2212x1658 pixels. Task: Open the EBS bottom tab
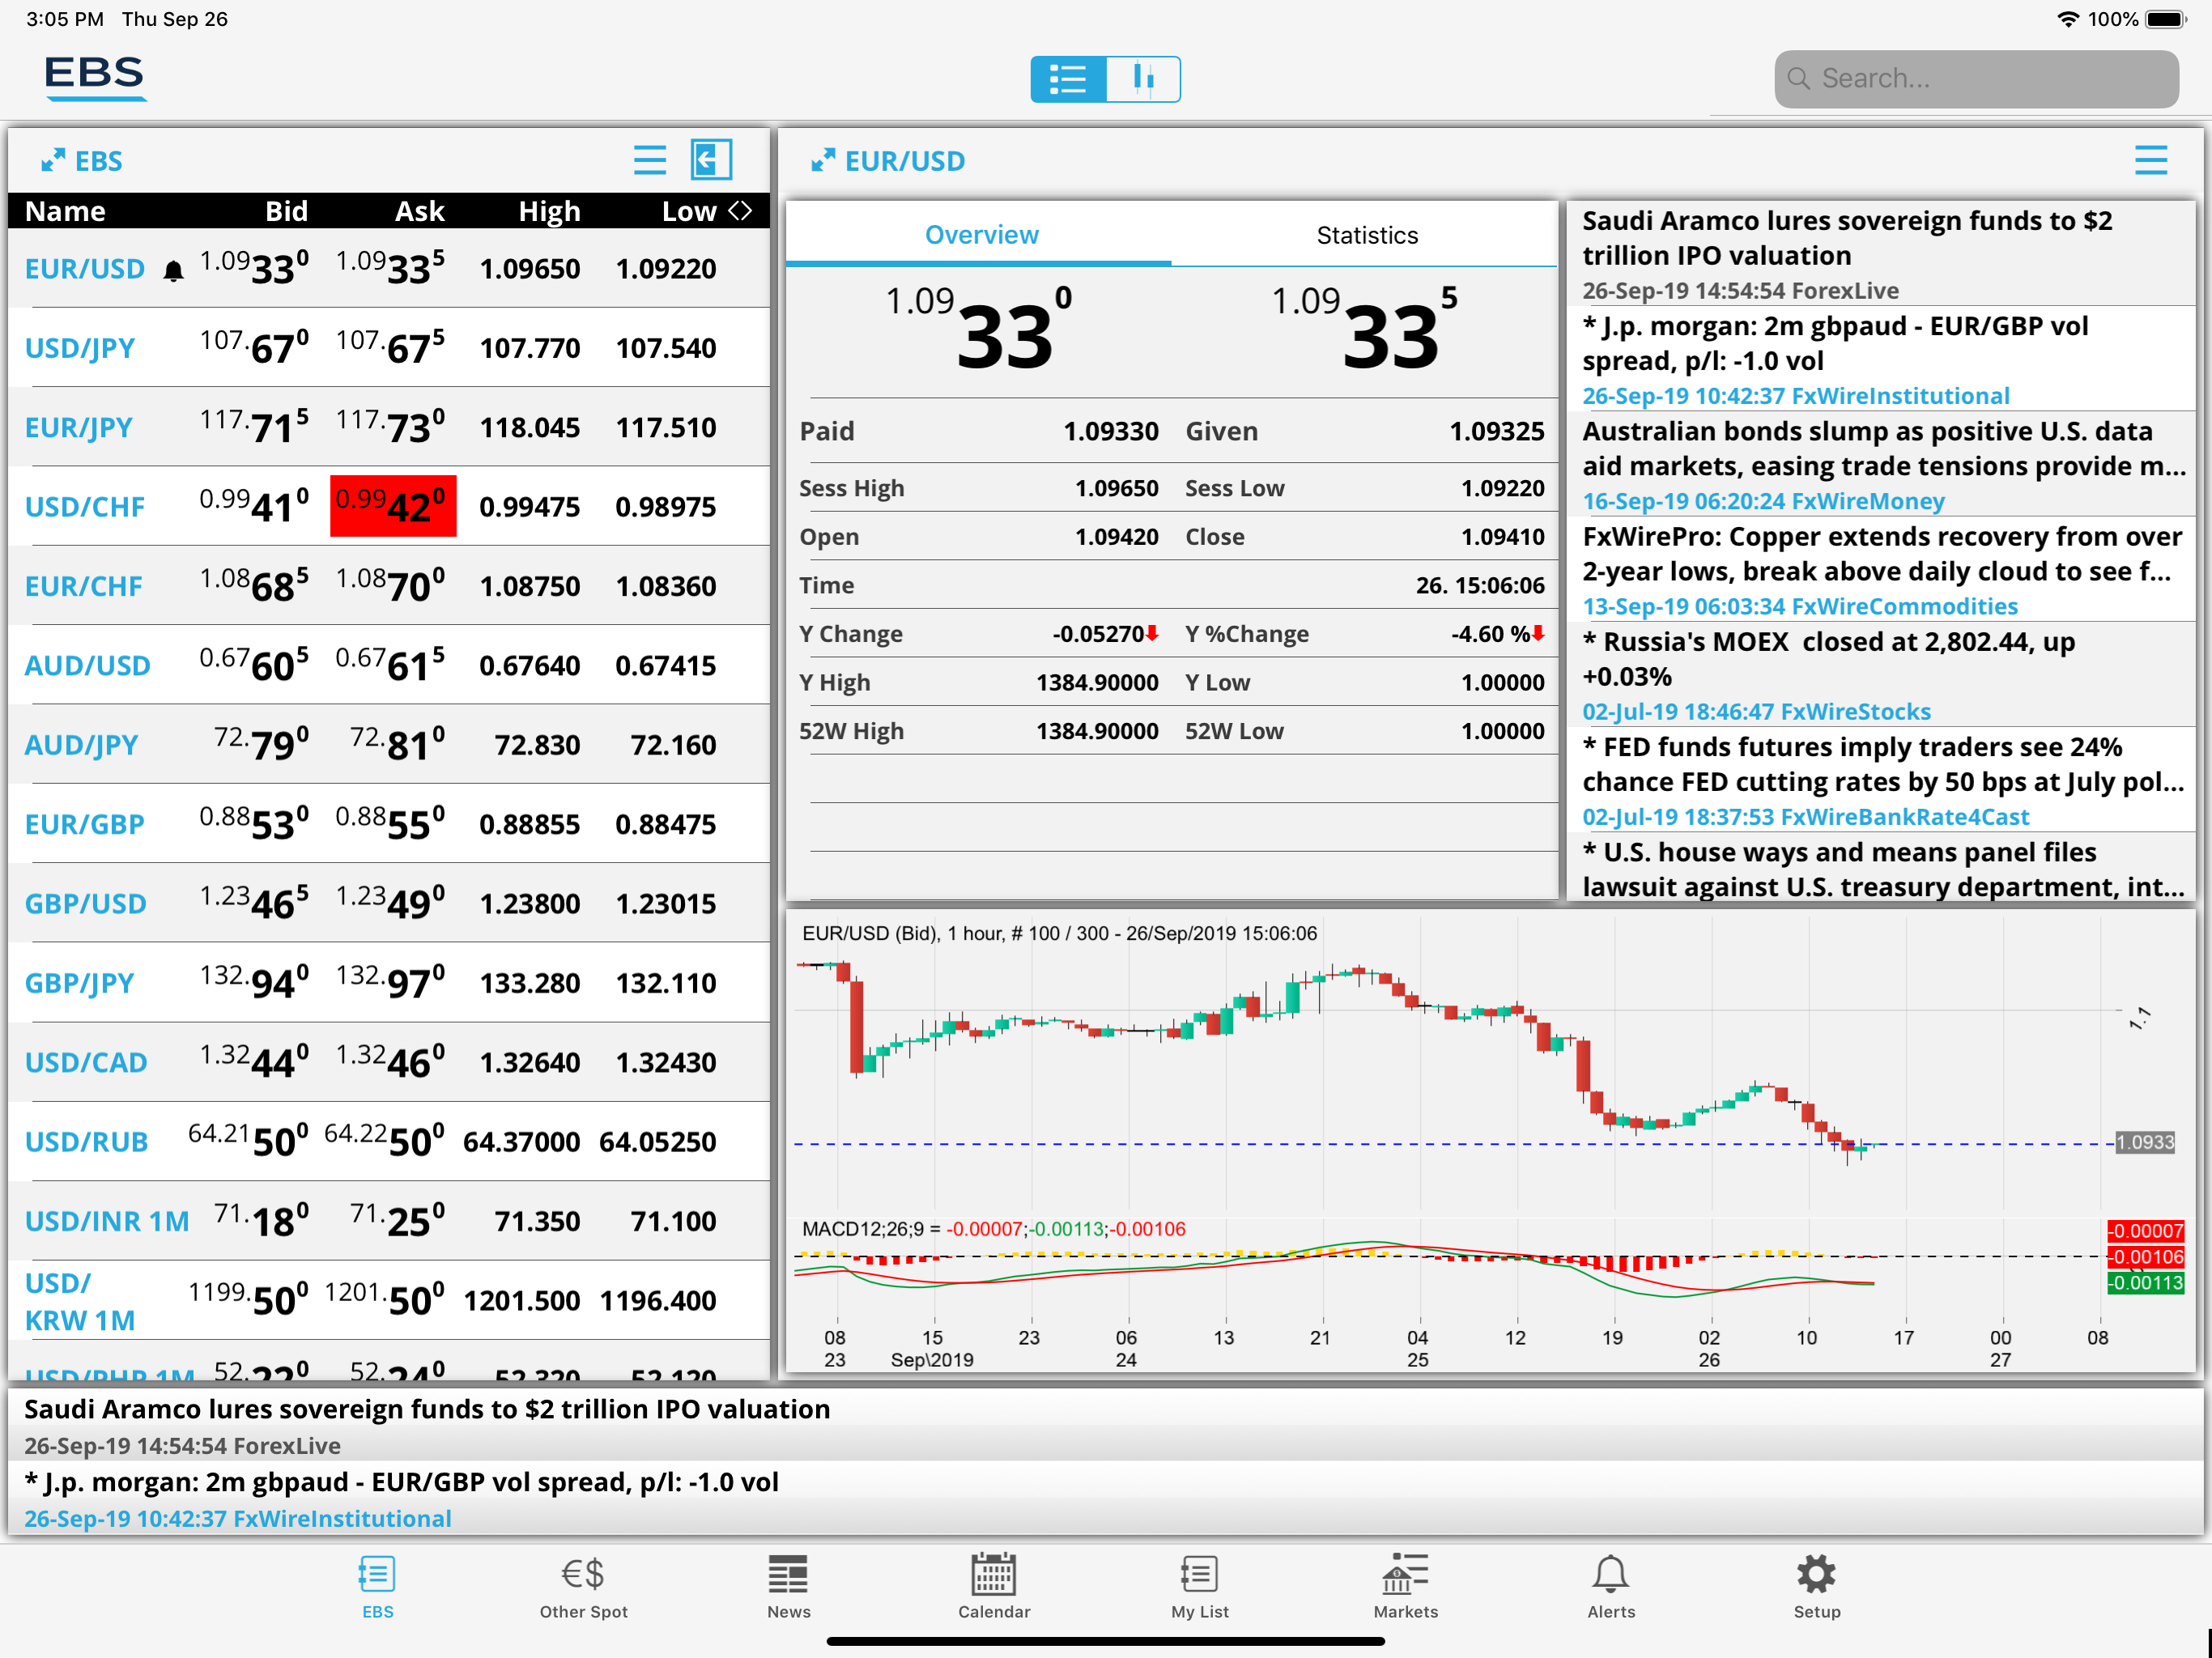point(377,1586)
